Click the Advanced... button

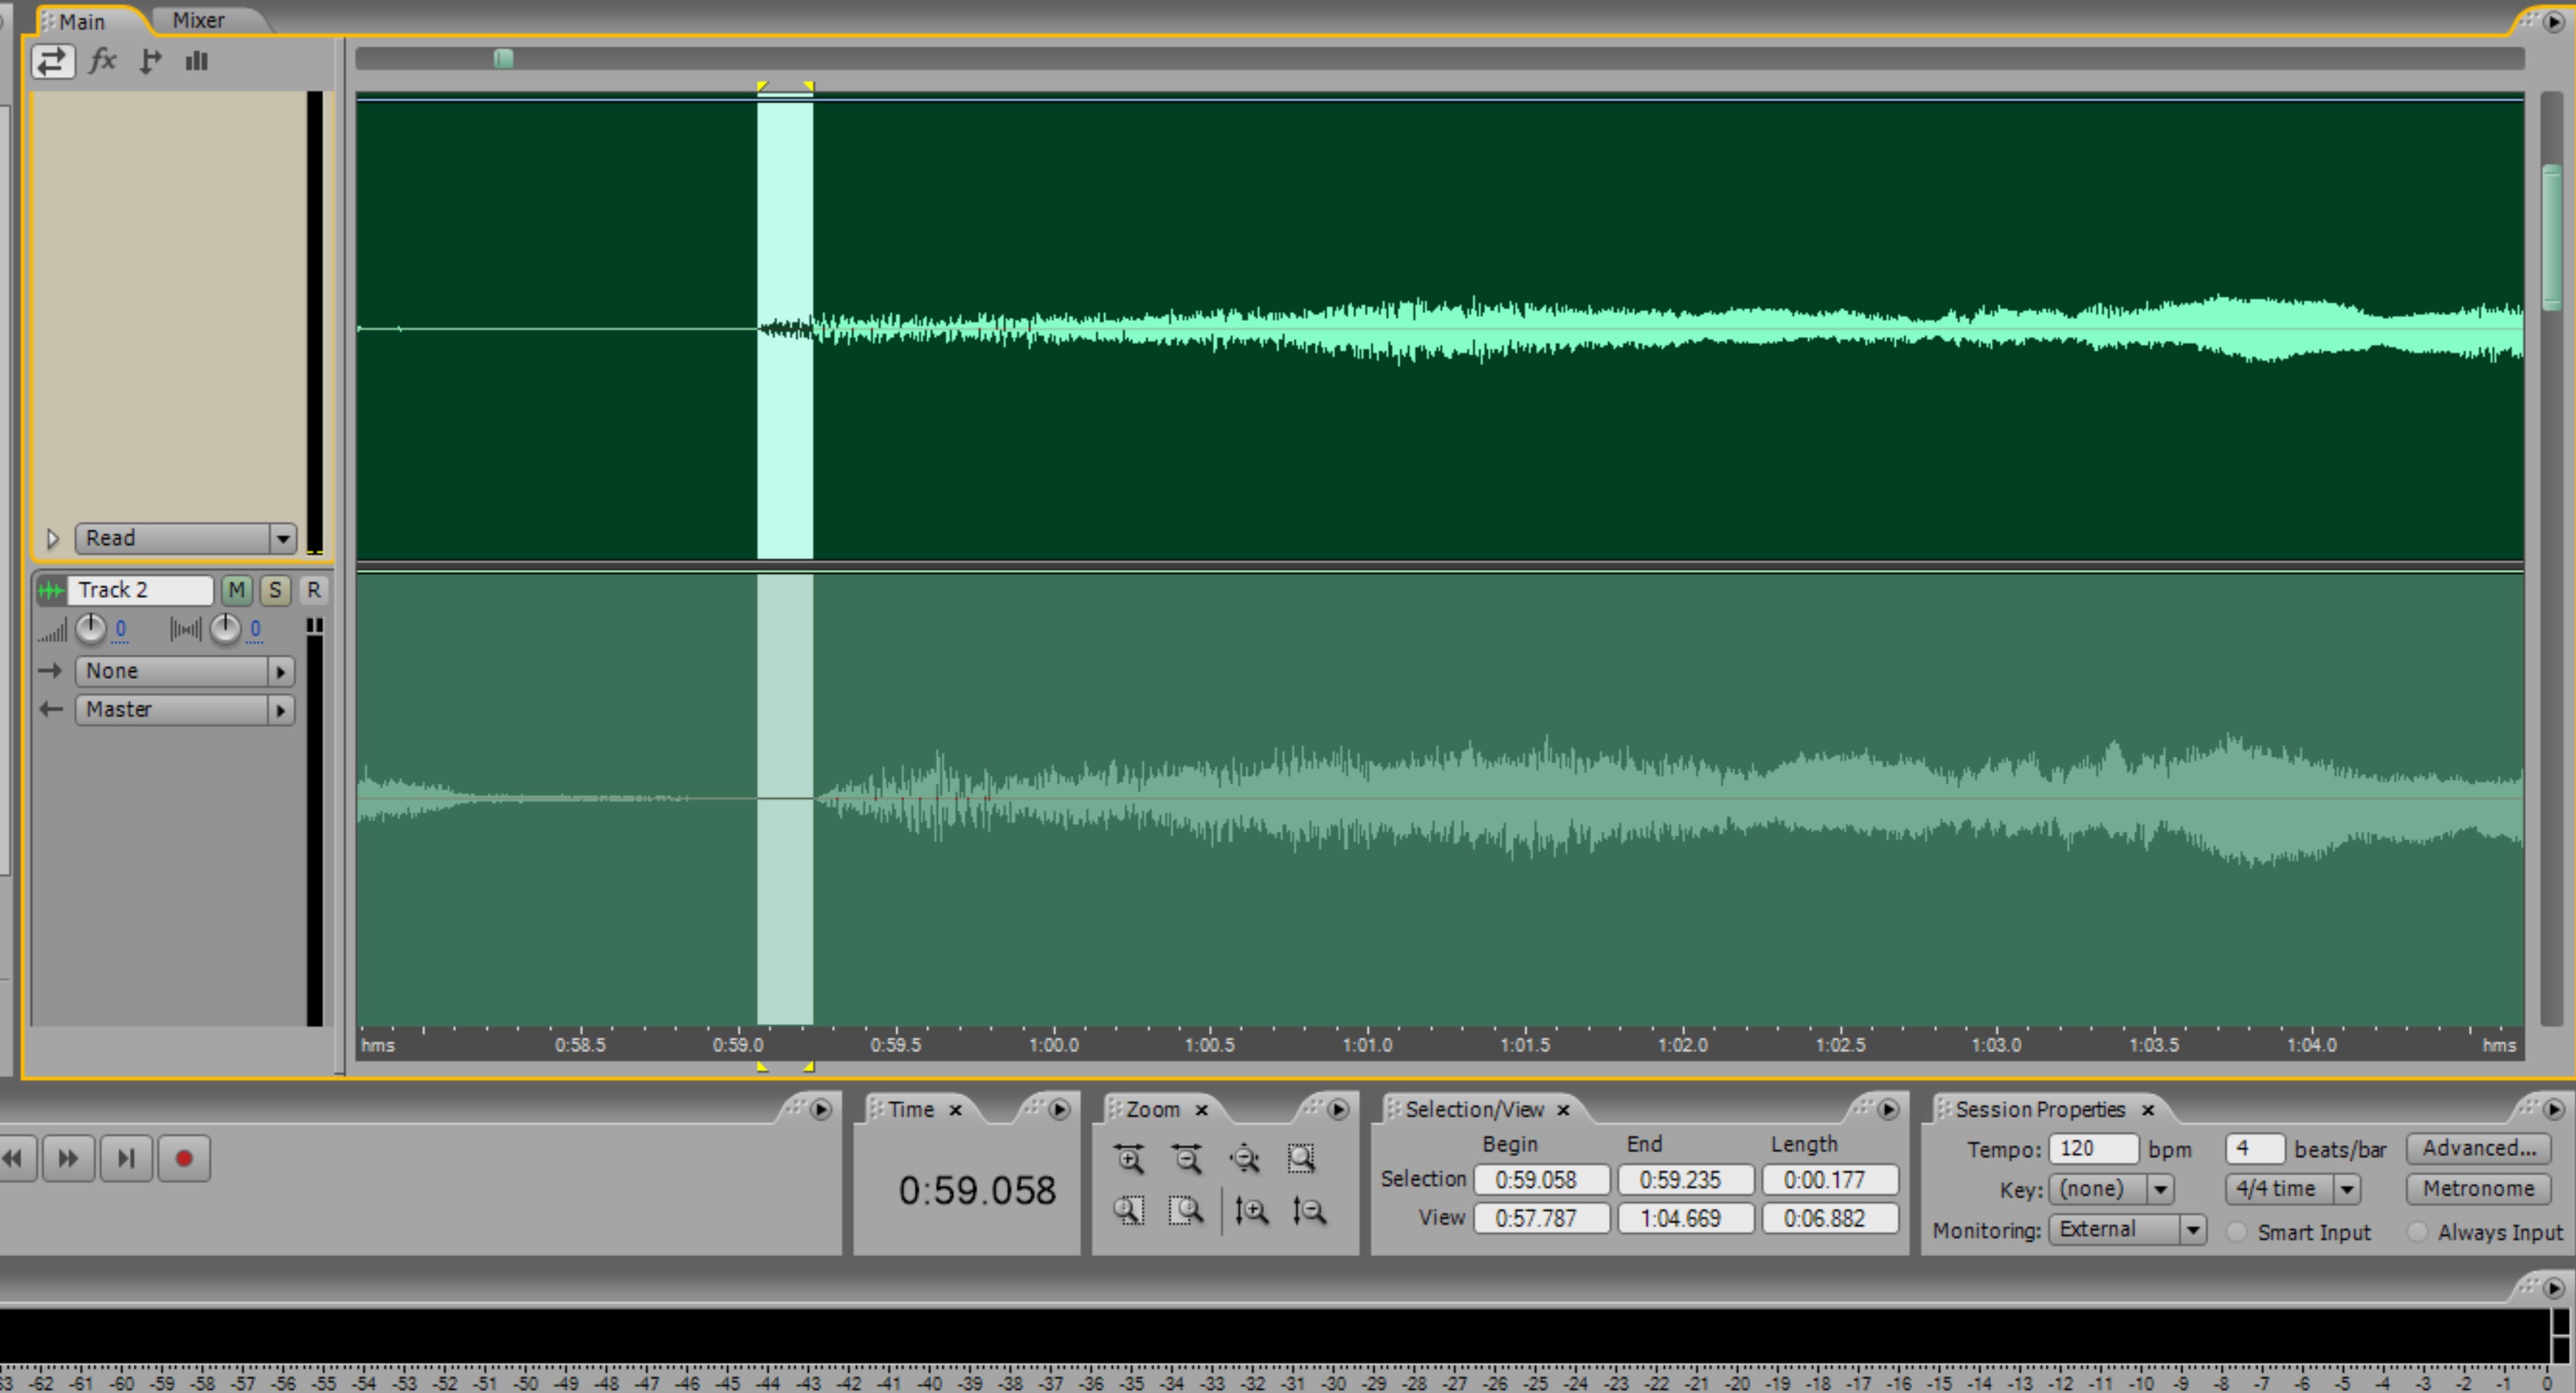coord(2478,1148)
